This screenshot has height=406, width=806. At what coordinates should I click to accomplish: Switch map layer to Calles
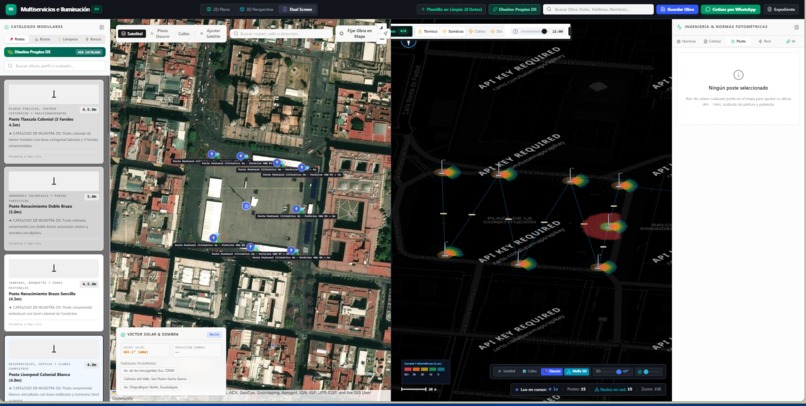pyautogui.click(x=184, y=33)
